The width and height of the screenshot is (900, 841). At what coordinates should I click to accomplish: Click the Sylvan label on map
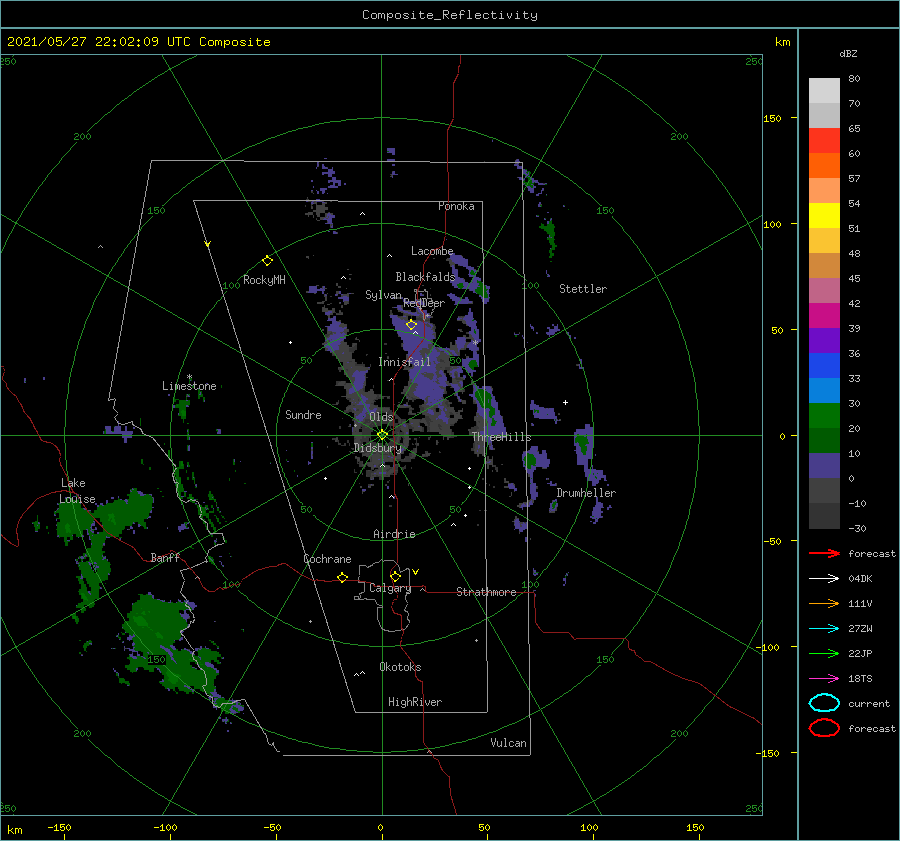pyautogui.click(x=383, y=295)
